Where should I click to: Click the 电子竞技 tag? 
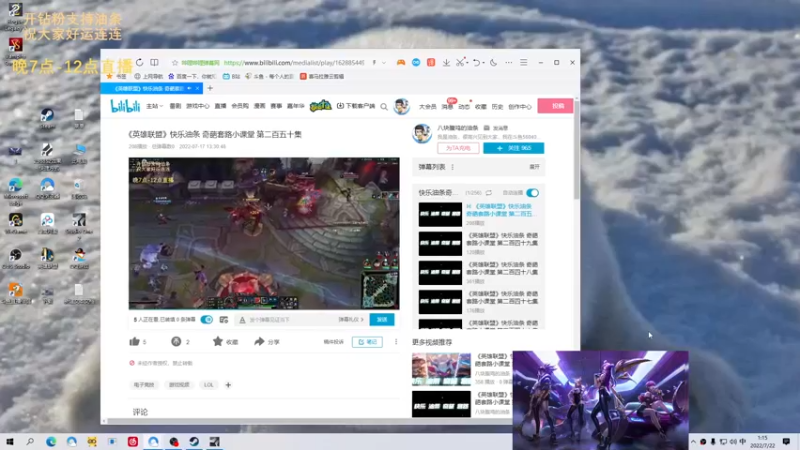(x=144, y=385)
